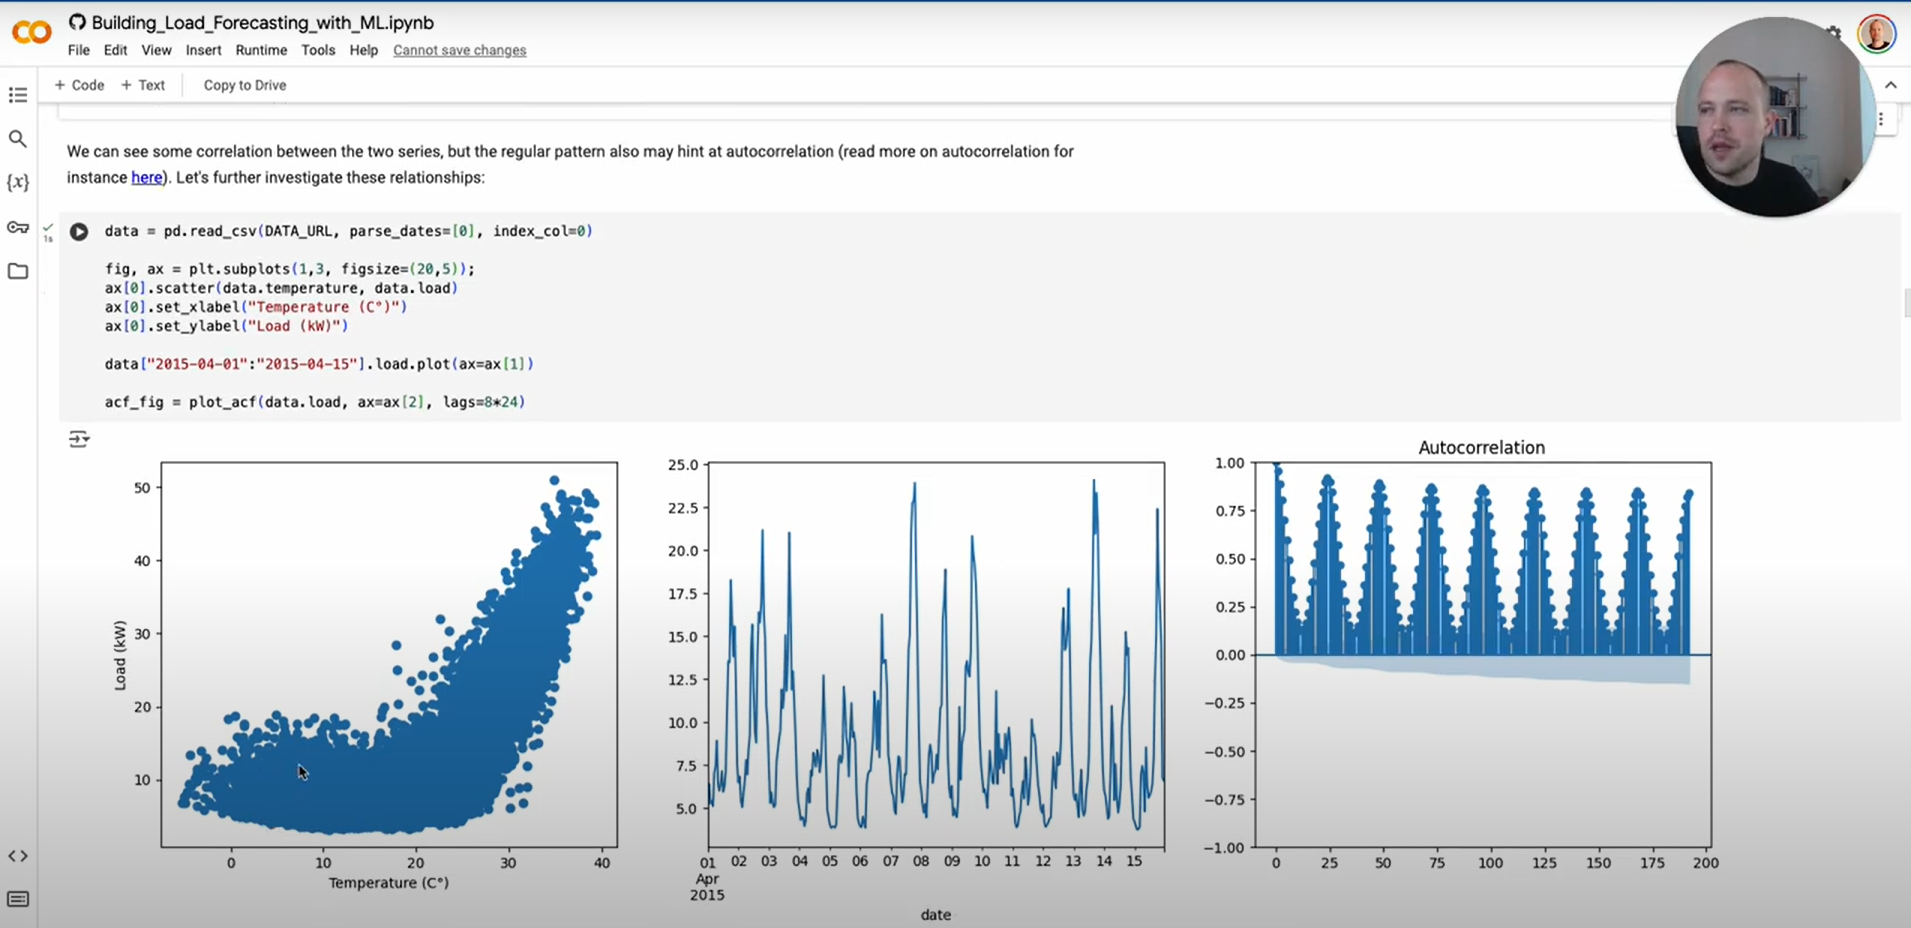
Task: Open the terminal panel icon
Action: pyautogui.click(x=18, y=899)
